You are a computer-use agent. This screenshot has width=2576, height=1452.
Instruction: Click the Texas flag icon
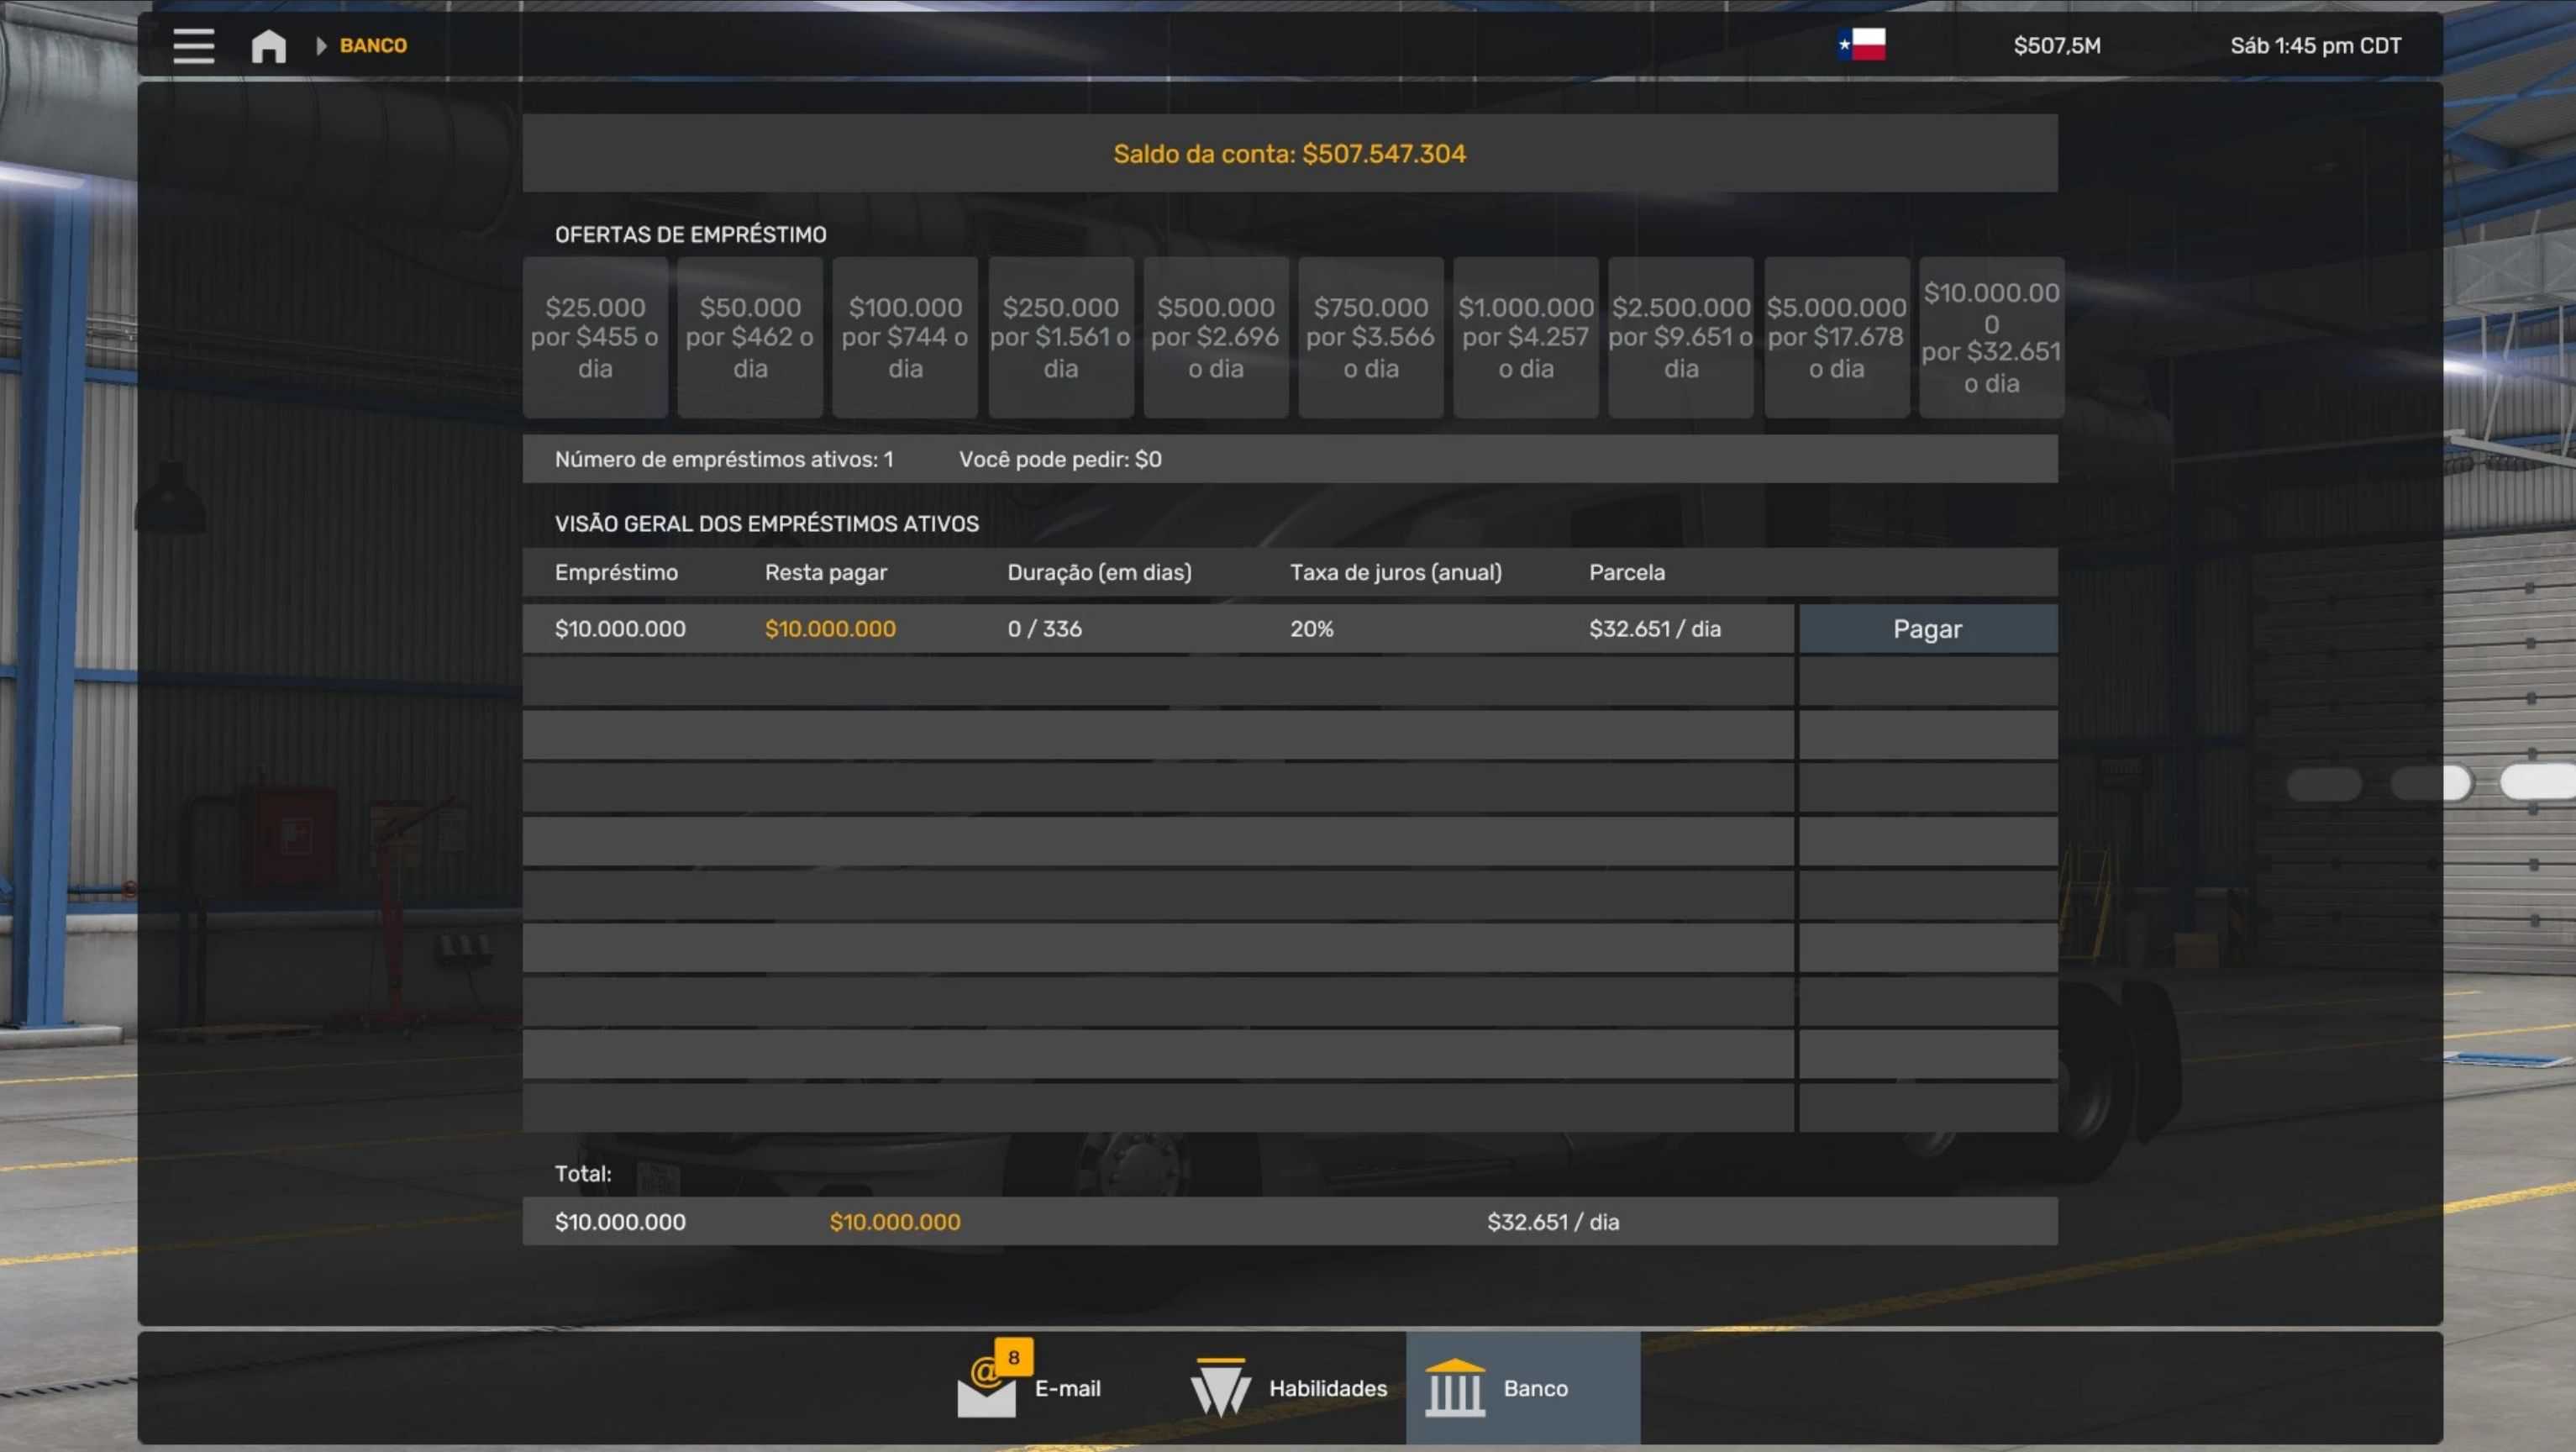[1861, 44]
